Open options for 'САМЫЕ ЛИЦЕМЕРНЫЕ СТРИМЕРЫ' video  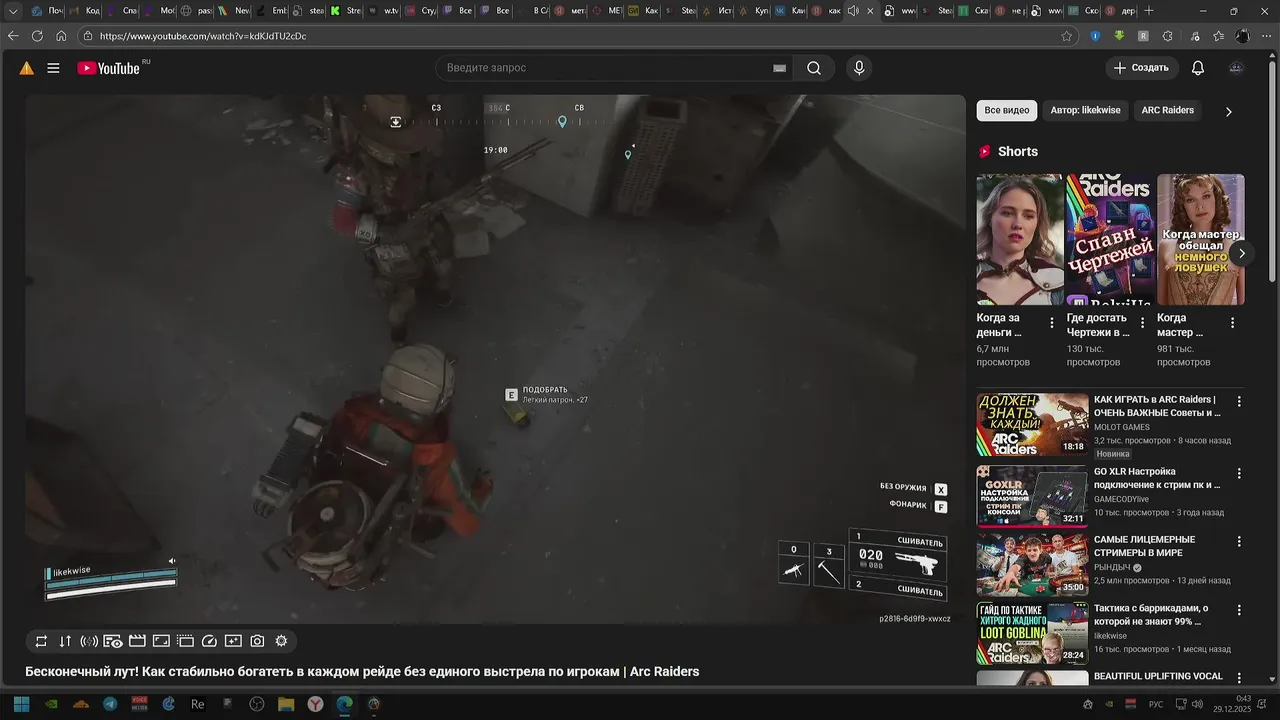click(x=1239, y=541)
